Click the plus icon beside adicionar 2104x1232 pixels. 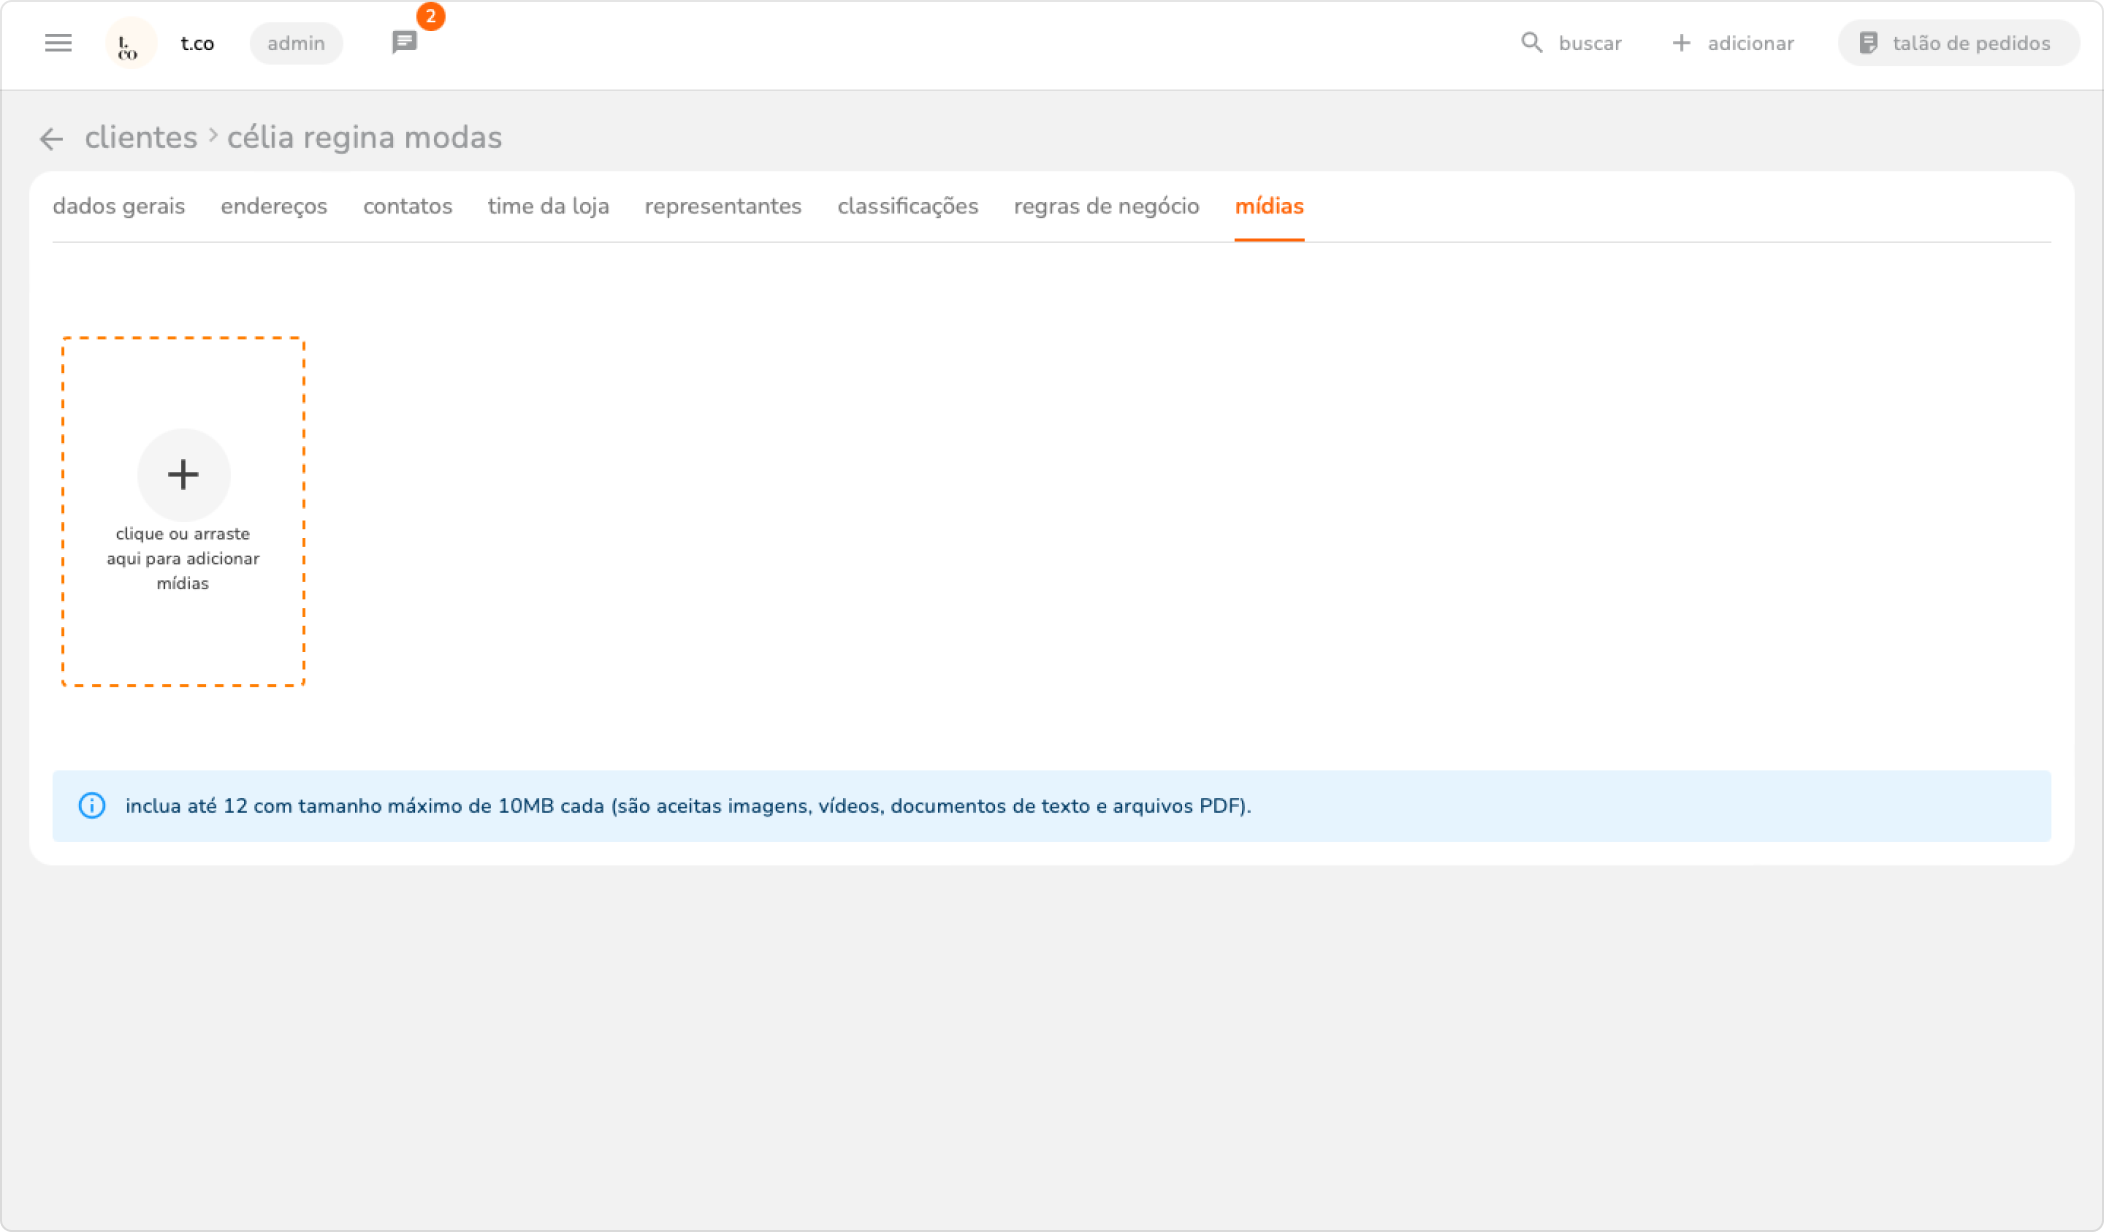(1681, 43)
